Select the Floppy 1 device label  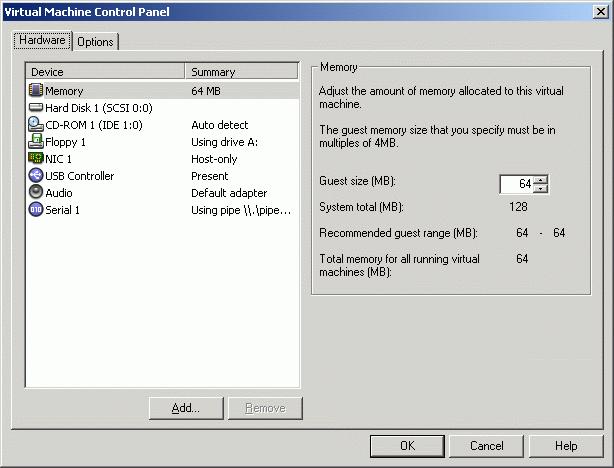coord(65,142)
